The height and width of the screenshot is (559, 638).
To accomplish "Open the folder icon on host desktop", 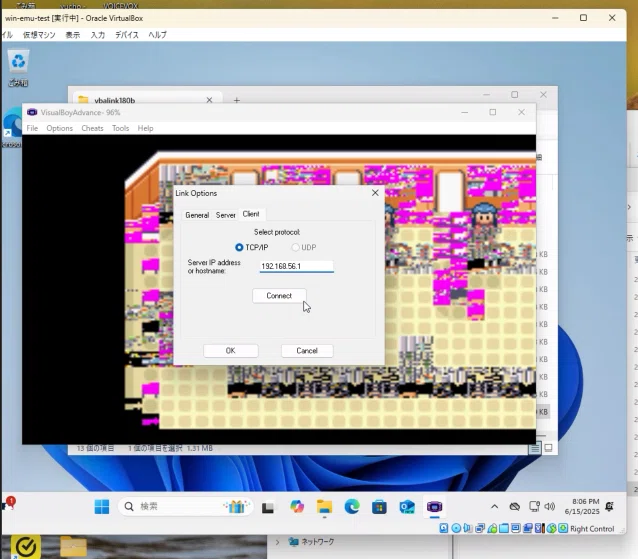I will click(74, 546).
